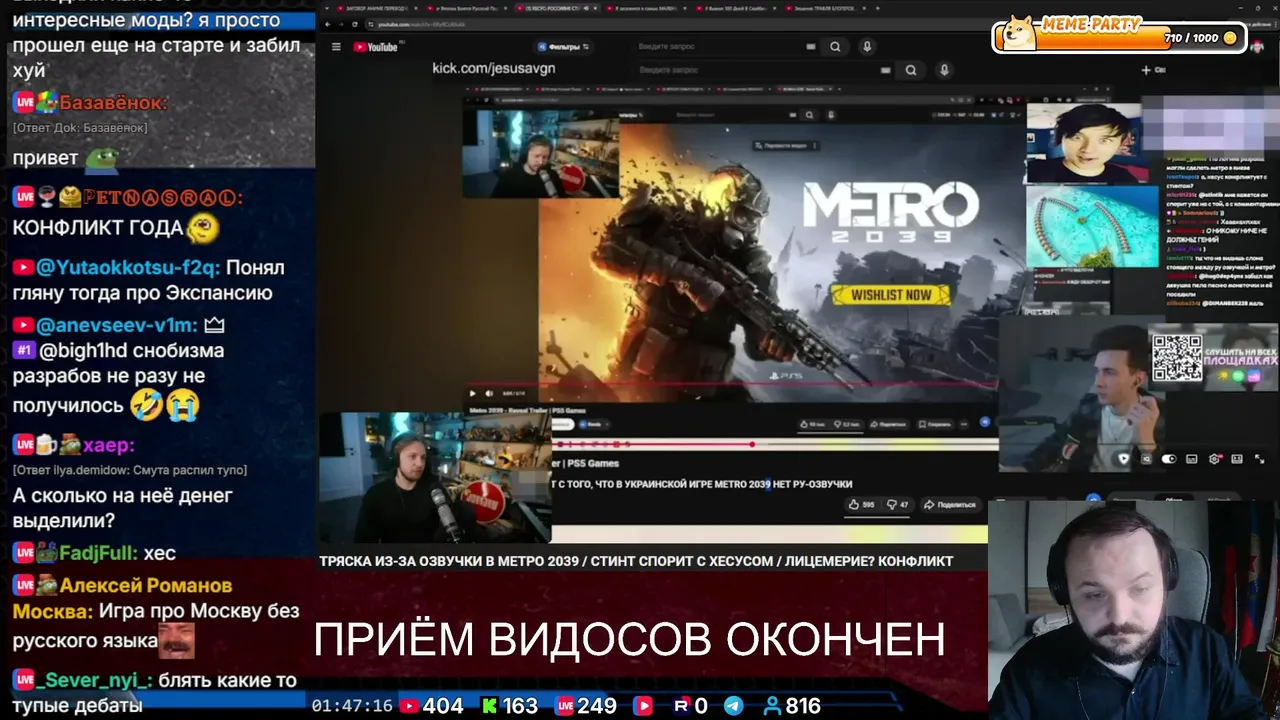Open the Фильтры filter button
1280x720 pixels.
[564, 47]
